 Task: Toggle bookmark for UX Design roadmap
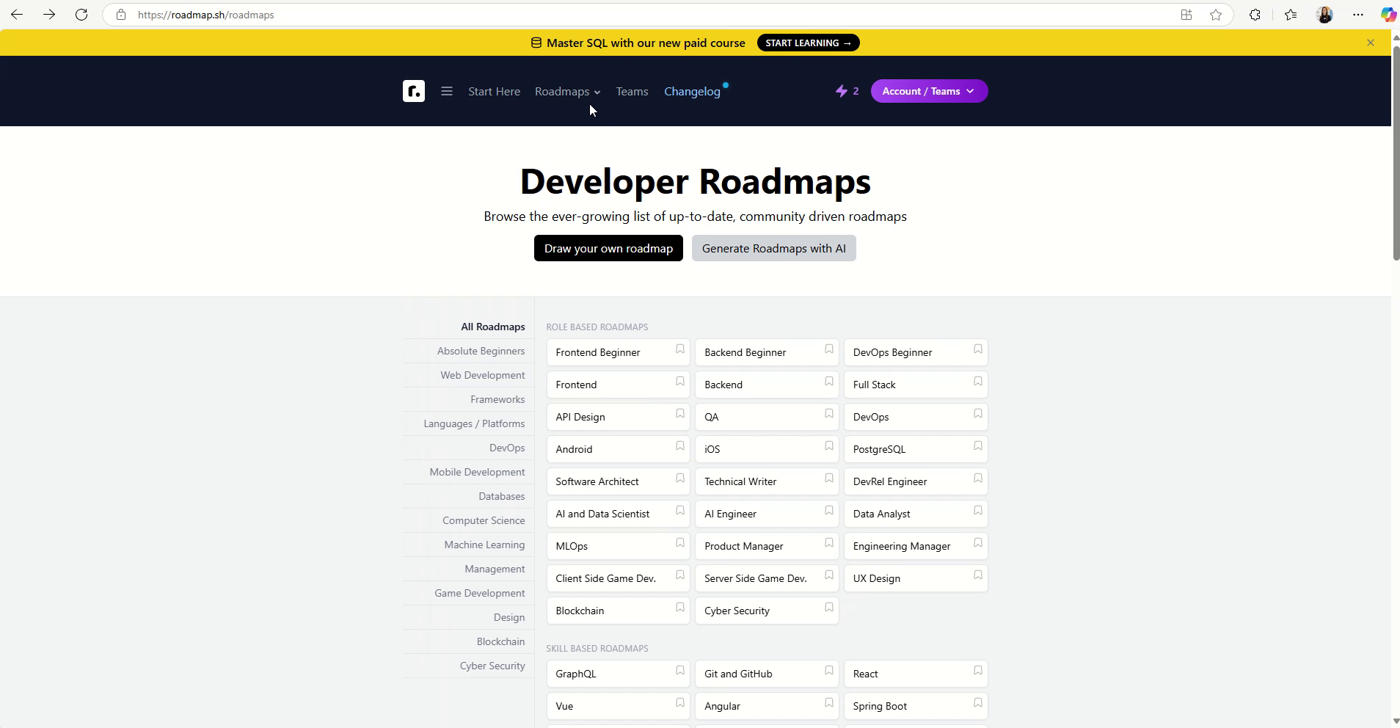pyautogui.click(x=978, y=576)
